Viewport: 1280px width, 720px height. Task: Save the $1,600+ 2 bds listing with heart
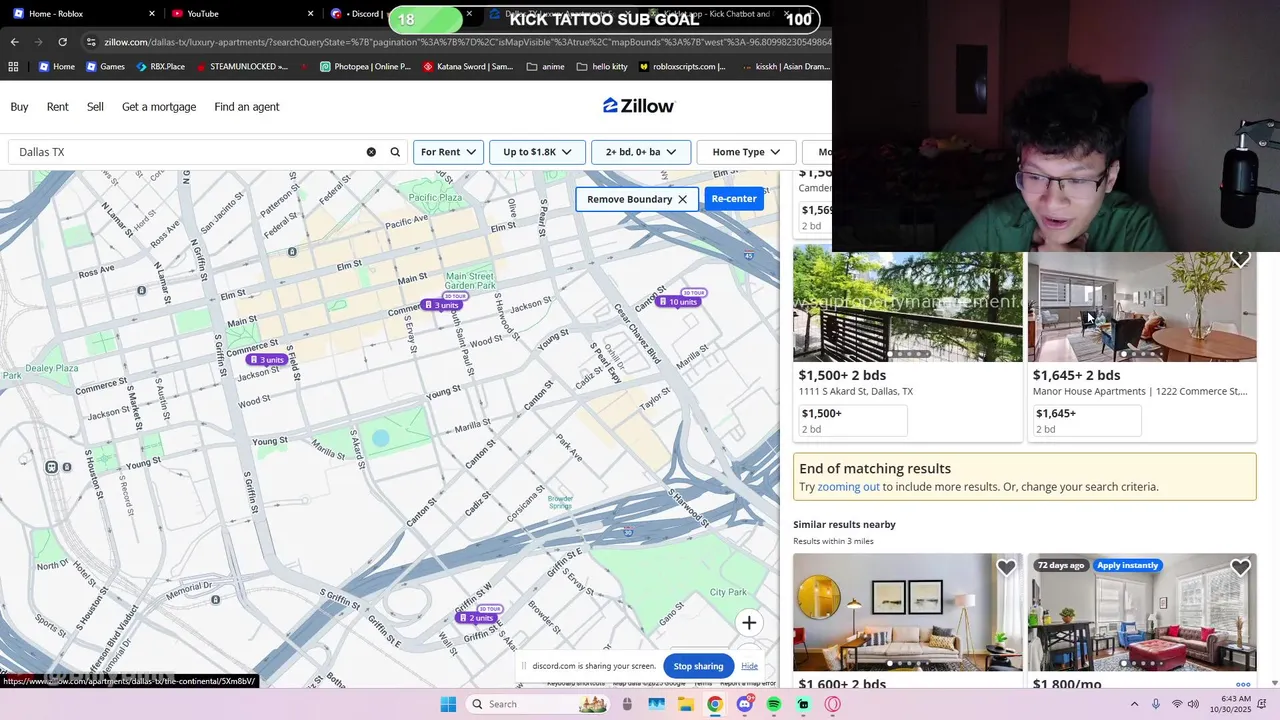[1006, 568]
